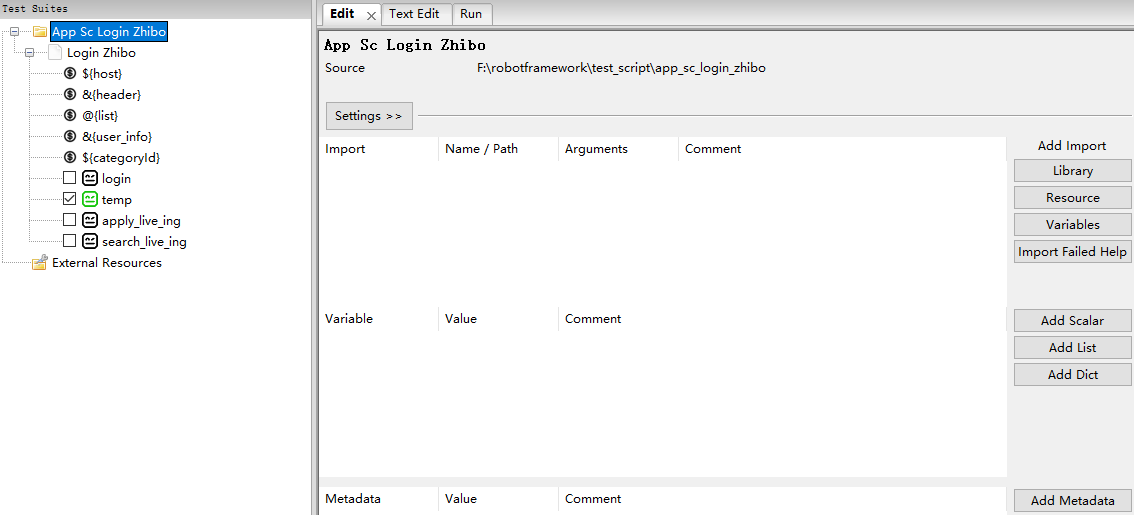Enable the login test case checkbox

pos(70,178)
